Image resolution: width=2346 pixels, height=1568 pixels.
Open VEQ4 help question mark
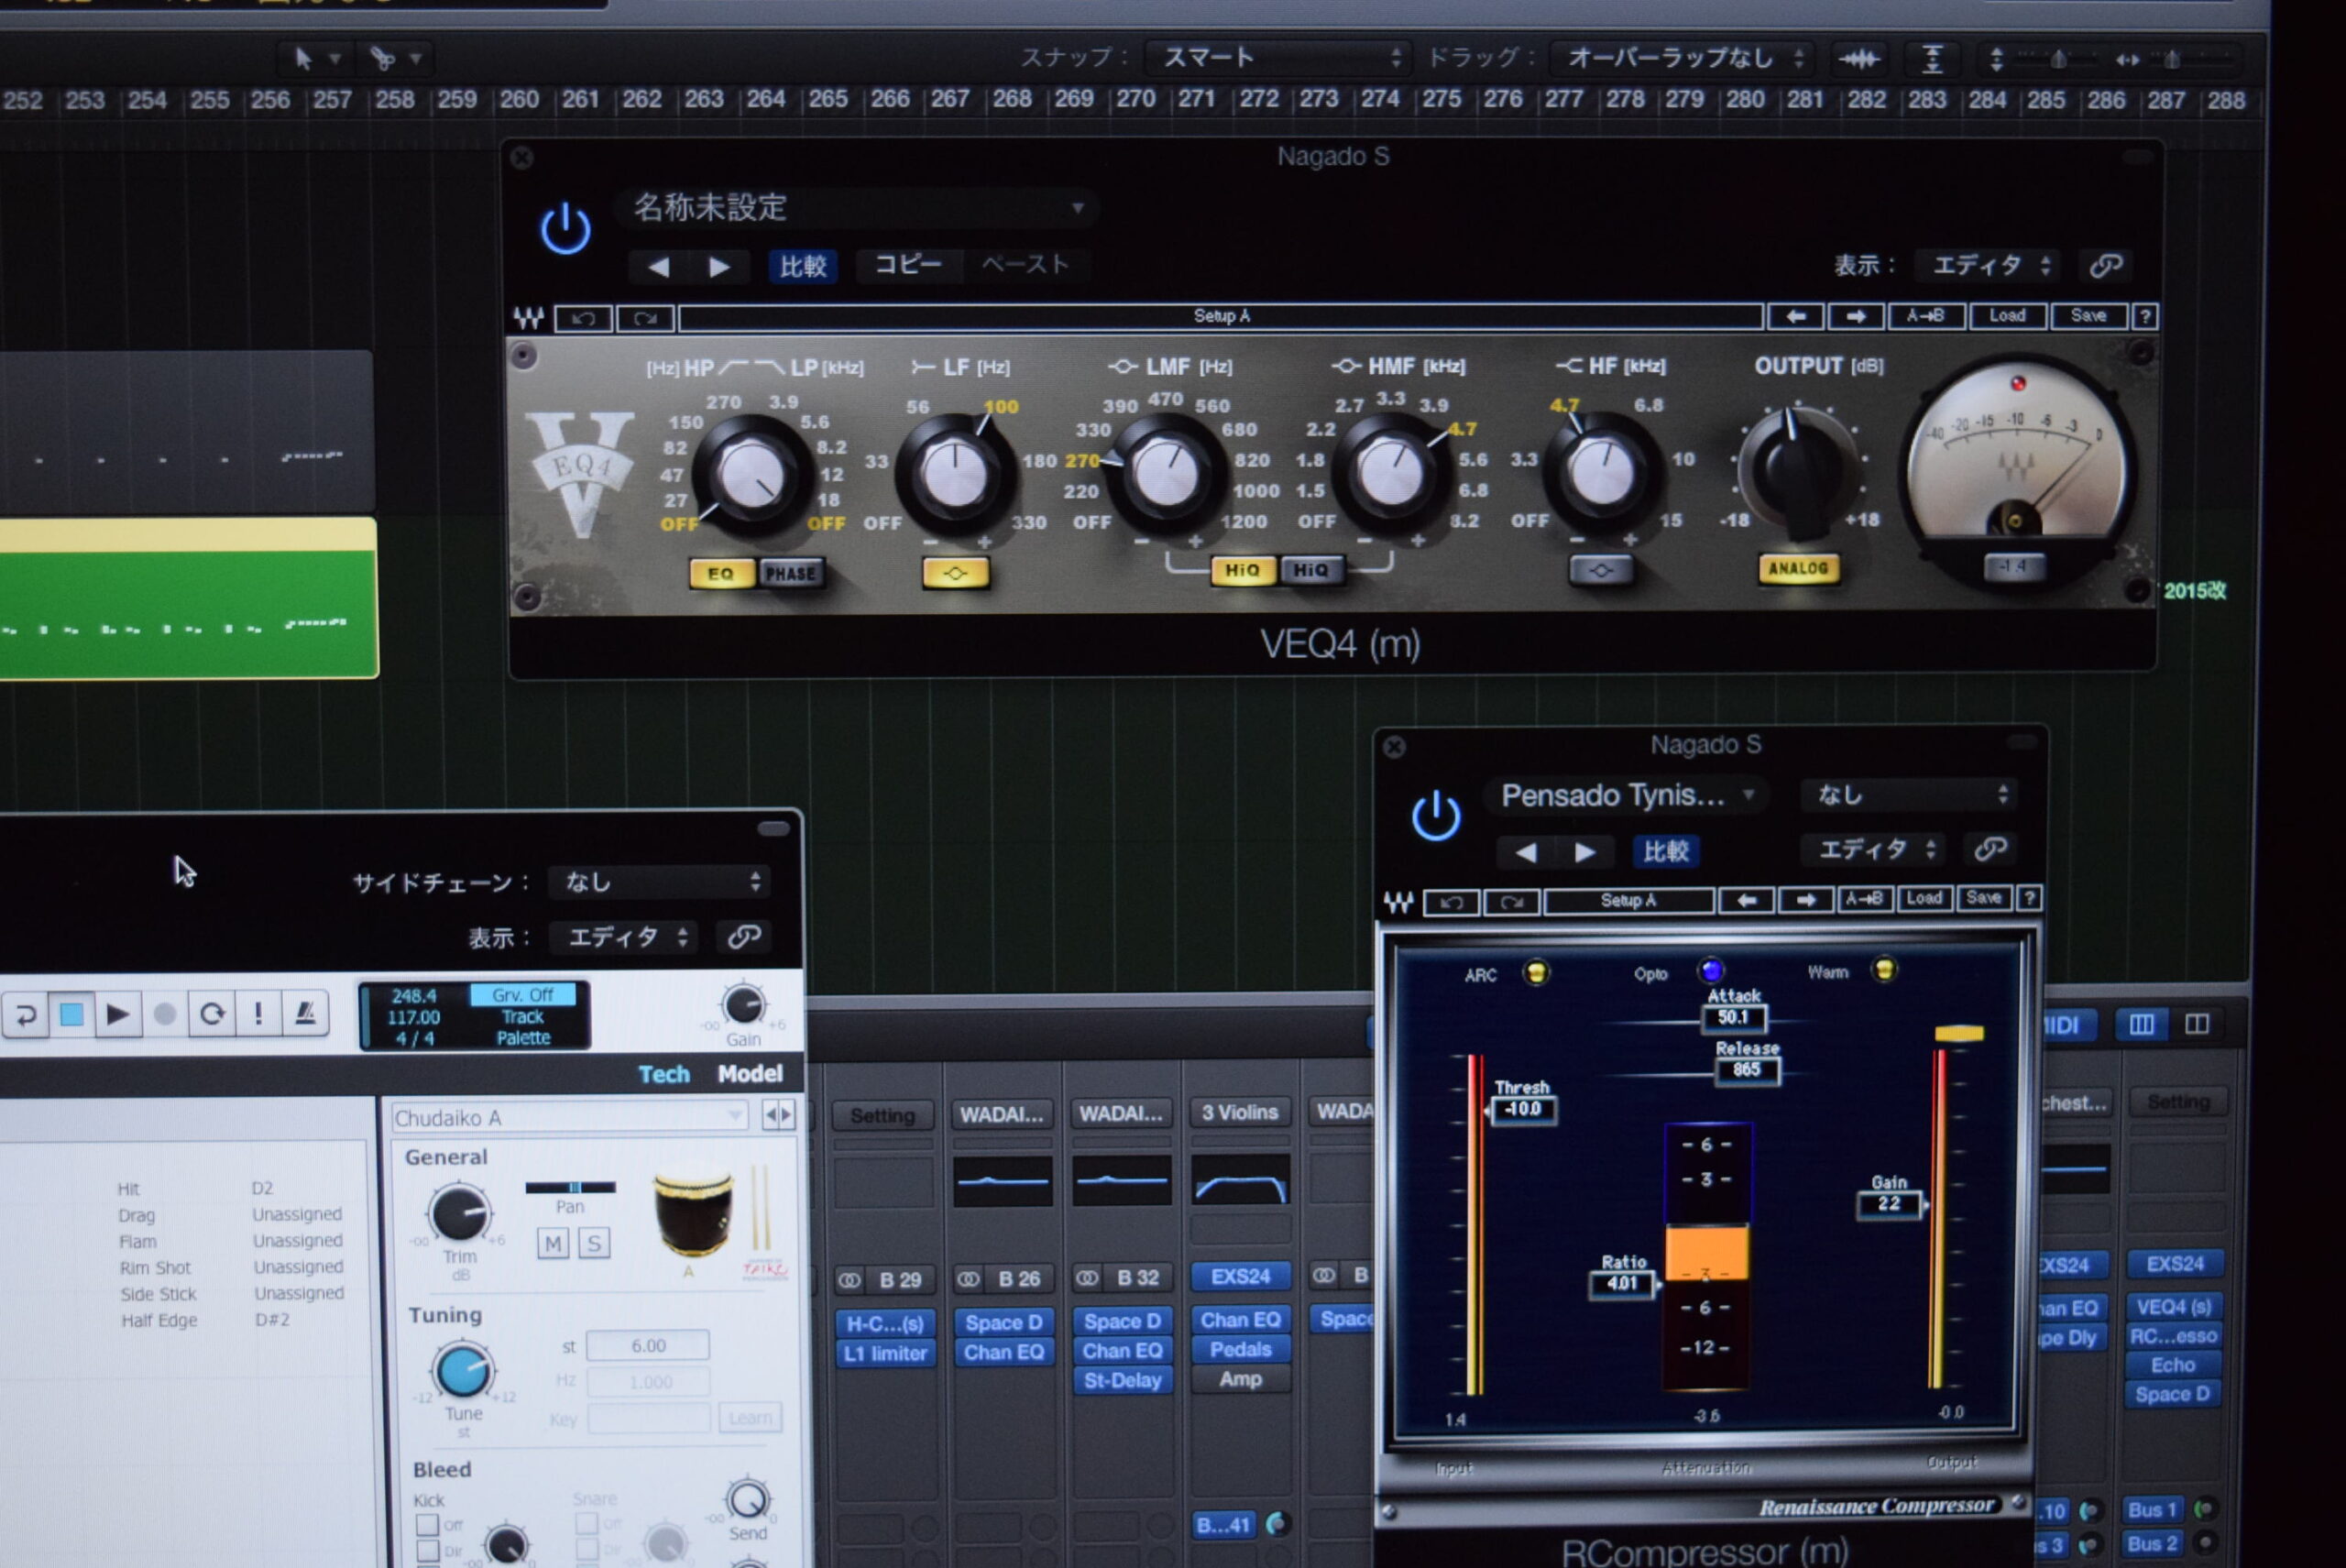click(2144, 317)
